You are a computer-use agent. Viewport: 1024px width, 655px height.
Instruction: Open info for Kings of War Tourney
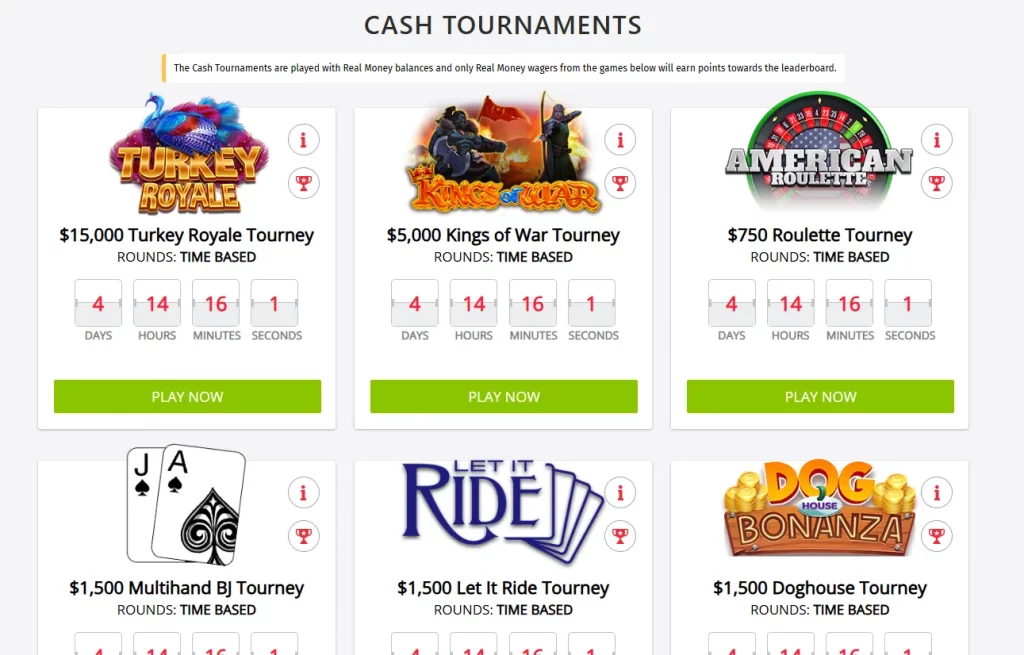tap(620, 140)
